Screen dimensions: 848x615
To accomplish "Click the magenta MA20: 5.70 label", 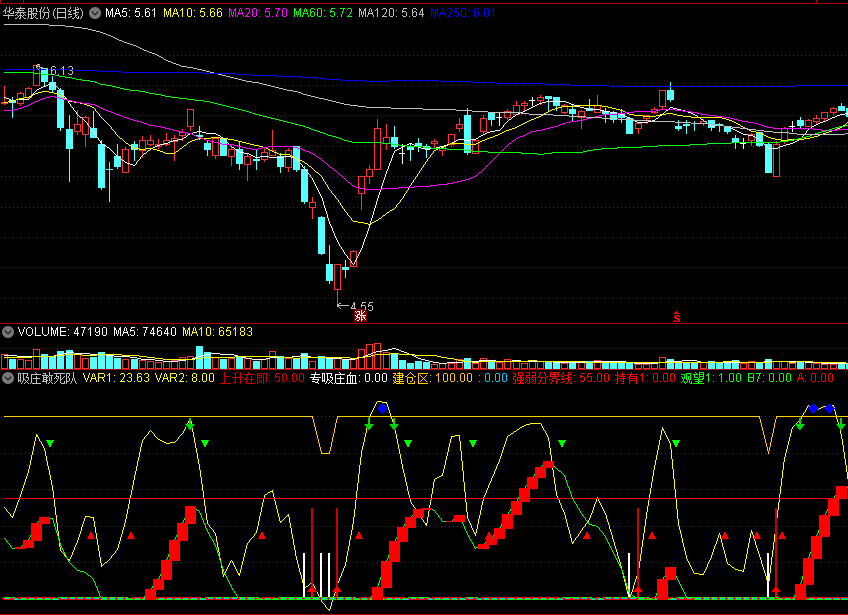I will tap(258, 13).
